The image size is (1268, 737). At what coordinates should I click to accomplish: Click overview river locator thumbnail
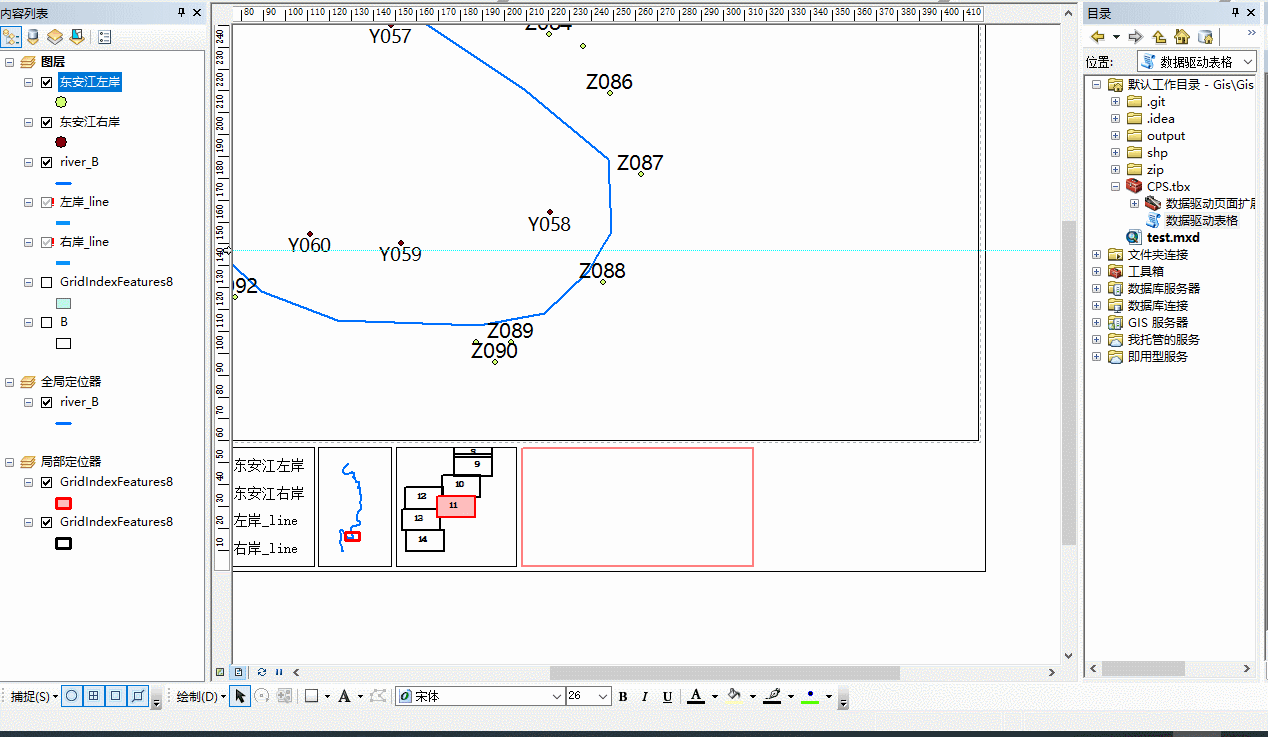point(355,507)
